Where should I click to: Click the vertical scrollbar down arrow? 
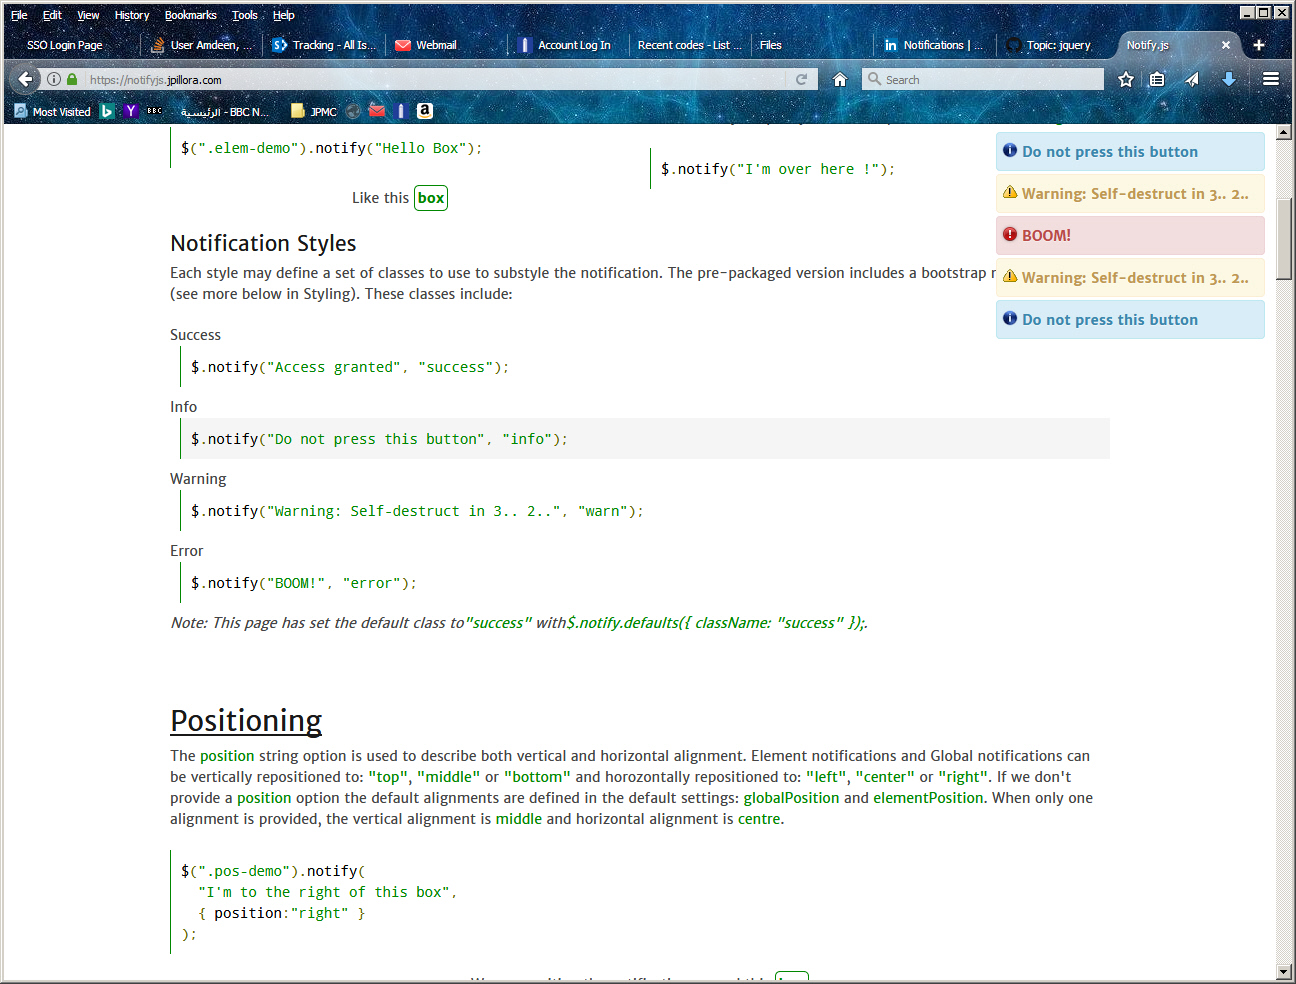[x=1284, y=971]
